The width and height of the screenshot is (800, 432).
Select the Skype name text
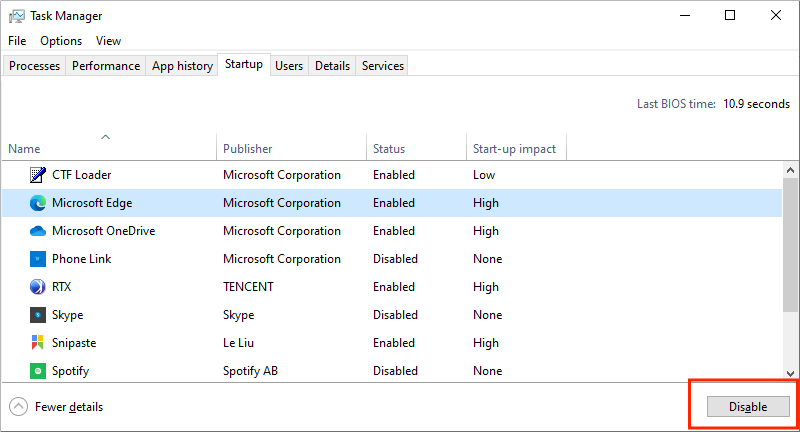(67, 315)
